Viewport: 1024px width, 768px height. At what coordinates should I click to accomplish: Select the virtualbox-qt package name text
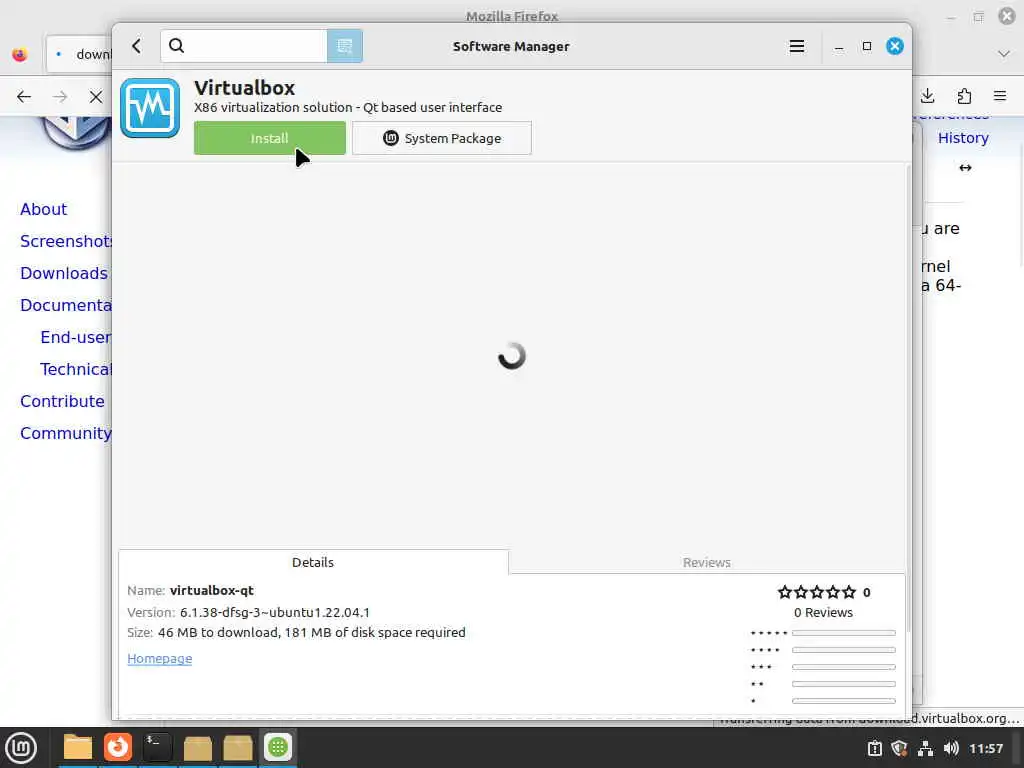click(212, 590)
